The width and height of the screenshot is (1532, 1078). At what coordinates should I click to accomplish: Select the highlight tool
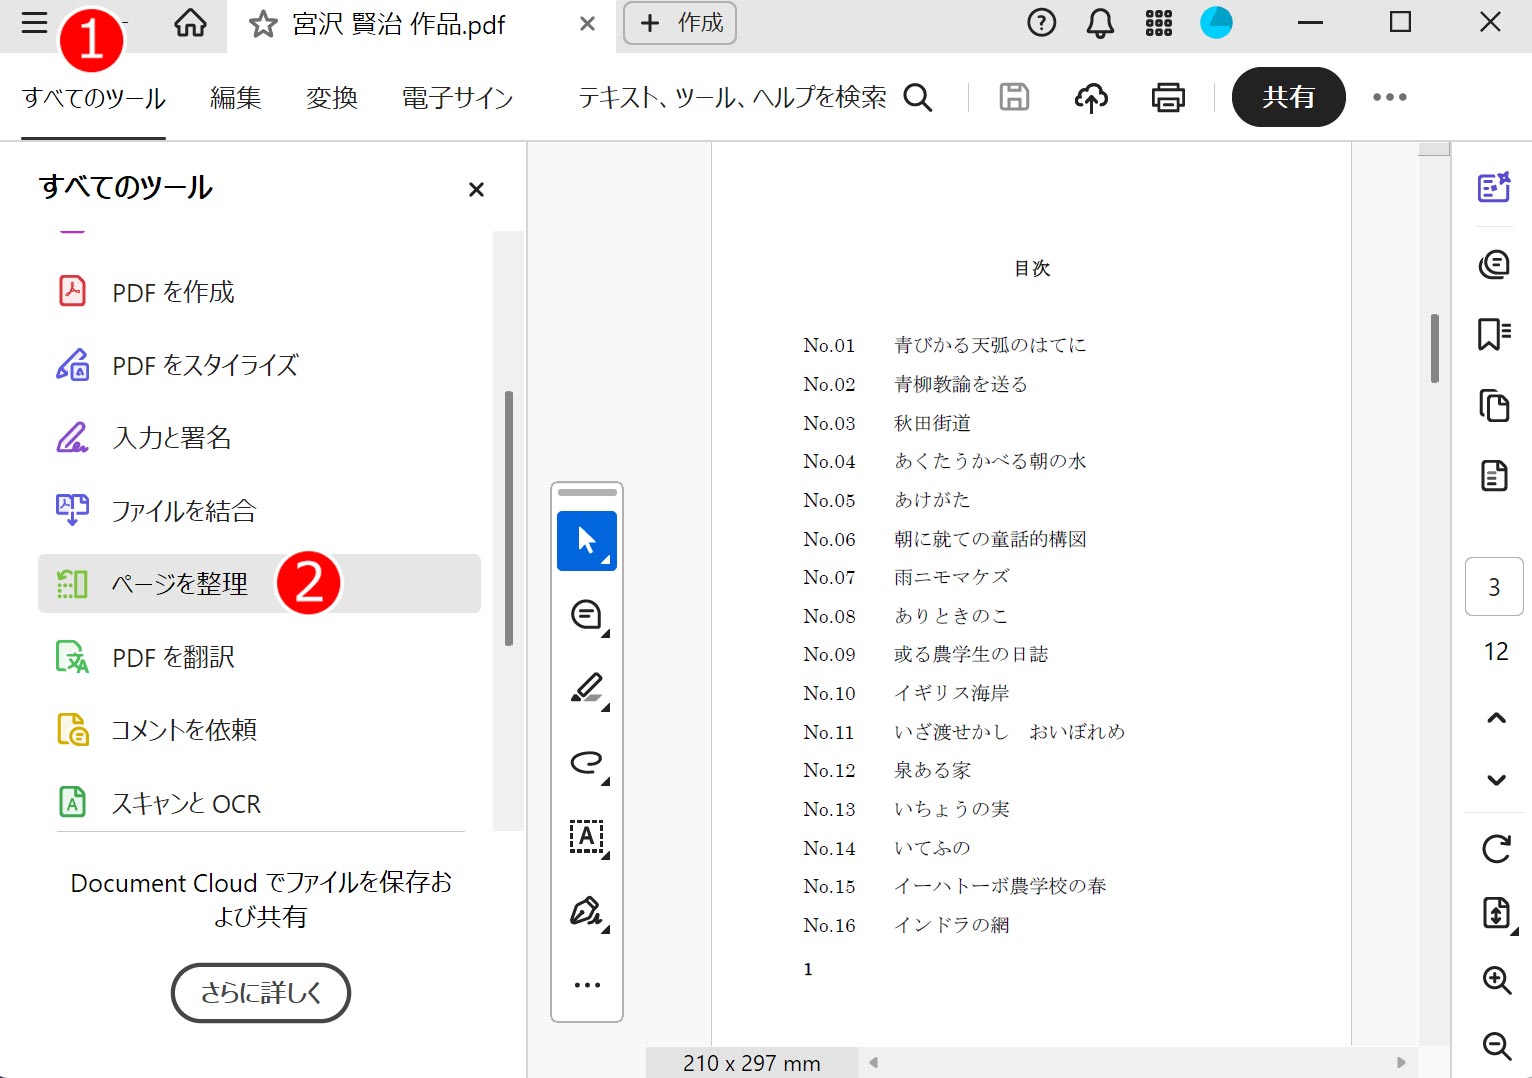click(587, 688)
